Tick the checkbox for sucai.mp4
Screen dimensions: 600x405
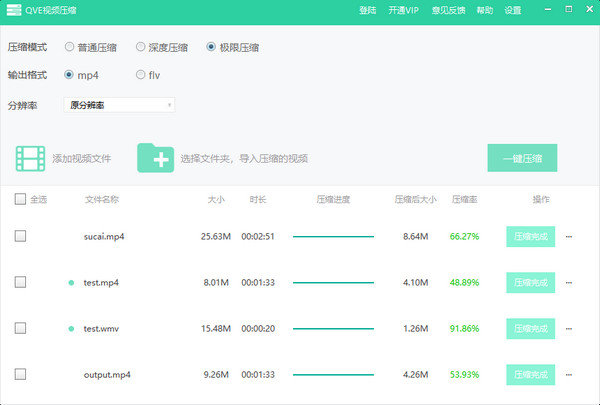[x=20, y=236]
